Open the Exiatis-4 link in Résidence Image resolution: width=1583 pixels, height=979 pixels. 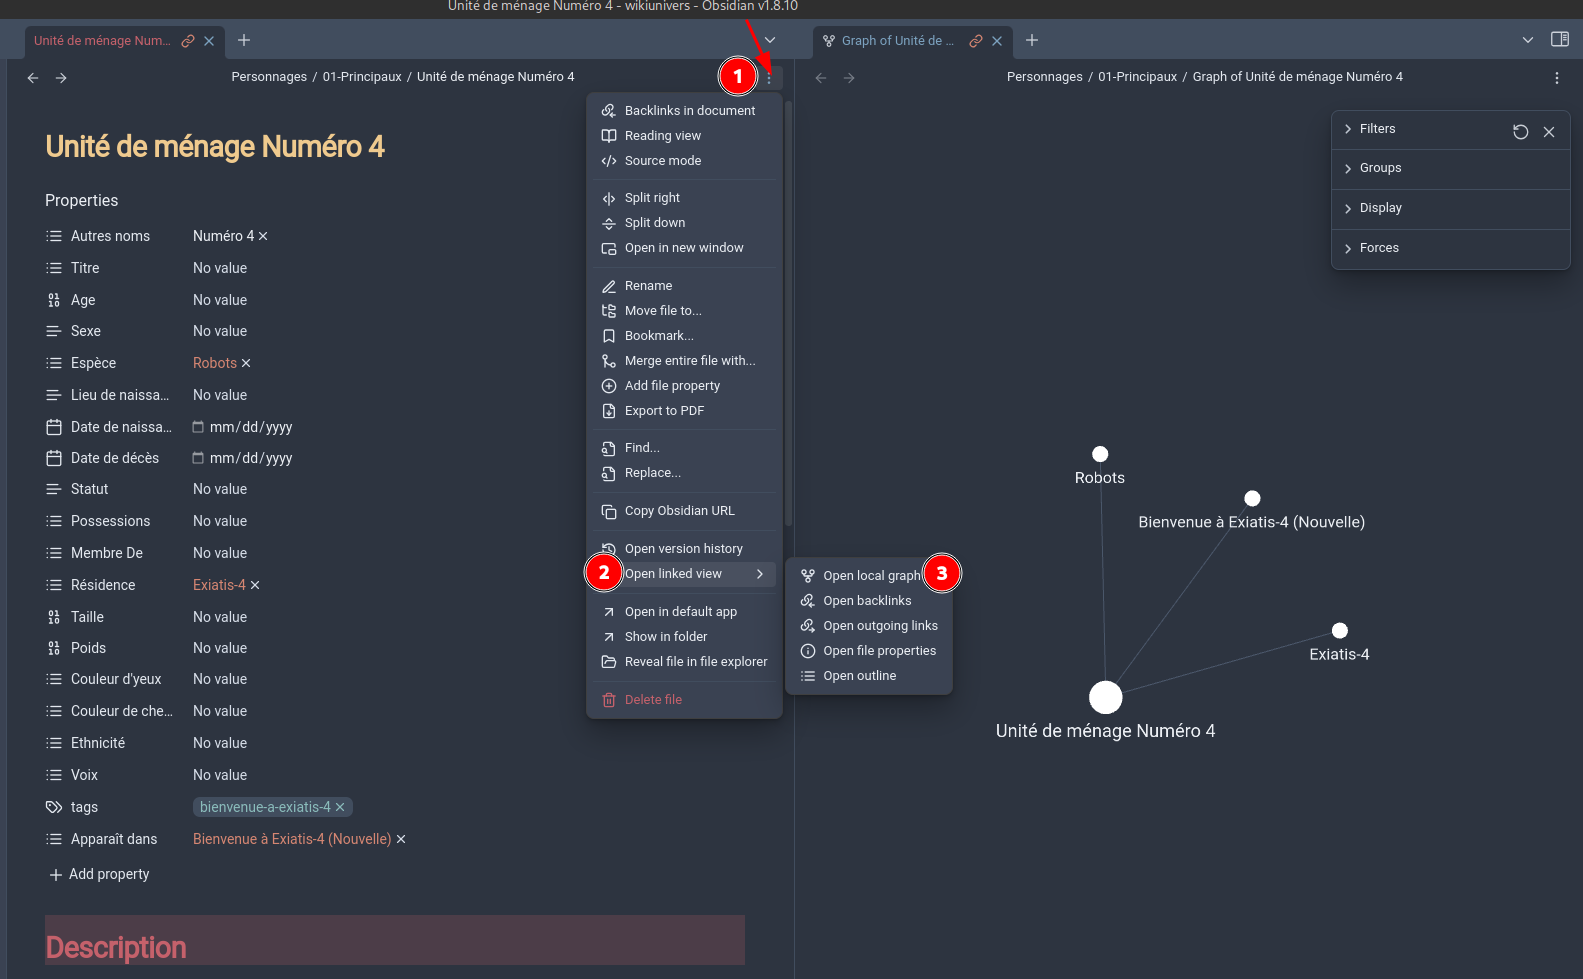point(219,585)
